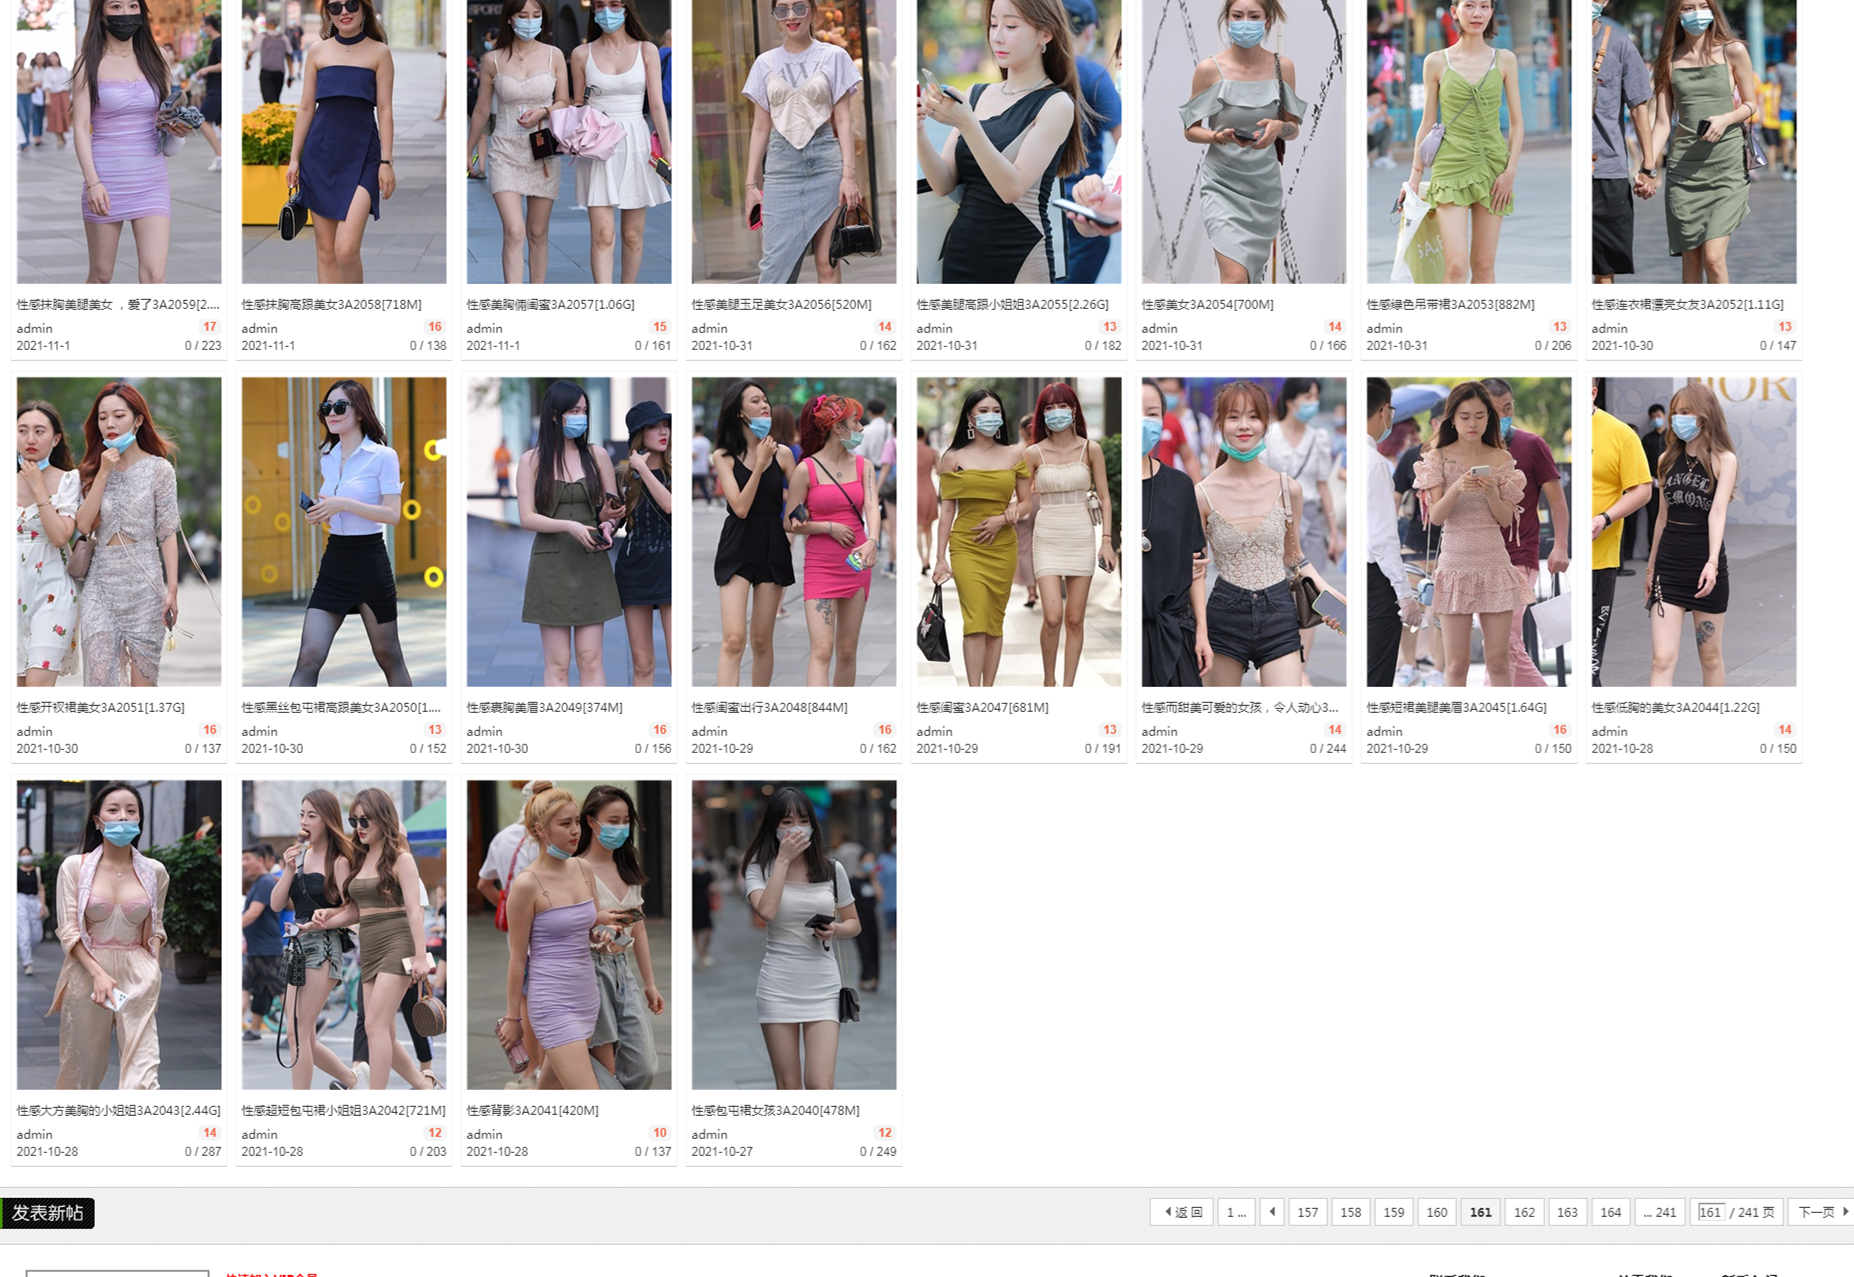The height and width of the screenshot is (1277, 1854).
Task: Go to page 1 in pagination
Action: [x=1236, y=1212]
